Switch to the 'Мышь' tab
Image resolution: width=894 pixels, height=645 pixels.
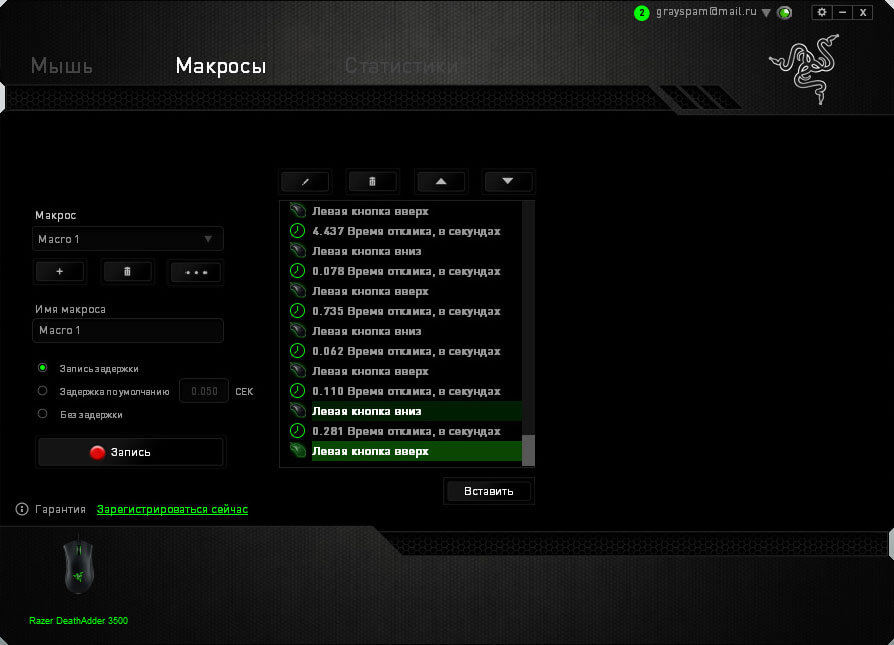click(x=62, y=67)
